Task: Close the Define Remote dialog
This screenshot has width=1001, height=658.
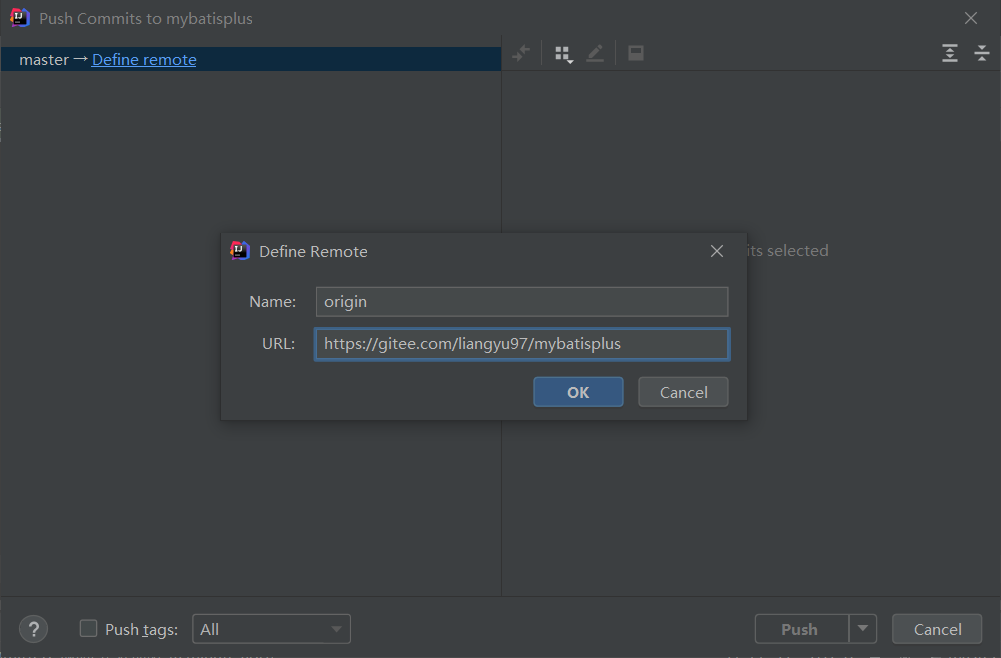Action: coord(717,251)
